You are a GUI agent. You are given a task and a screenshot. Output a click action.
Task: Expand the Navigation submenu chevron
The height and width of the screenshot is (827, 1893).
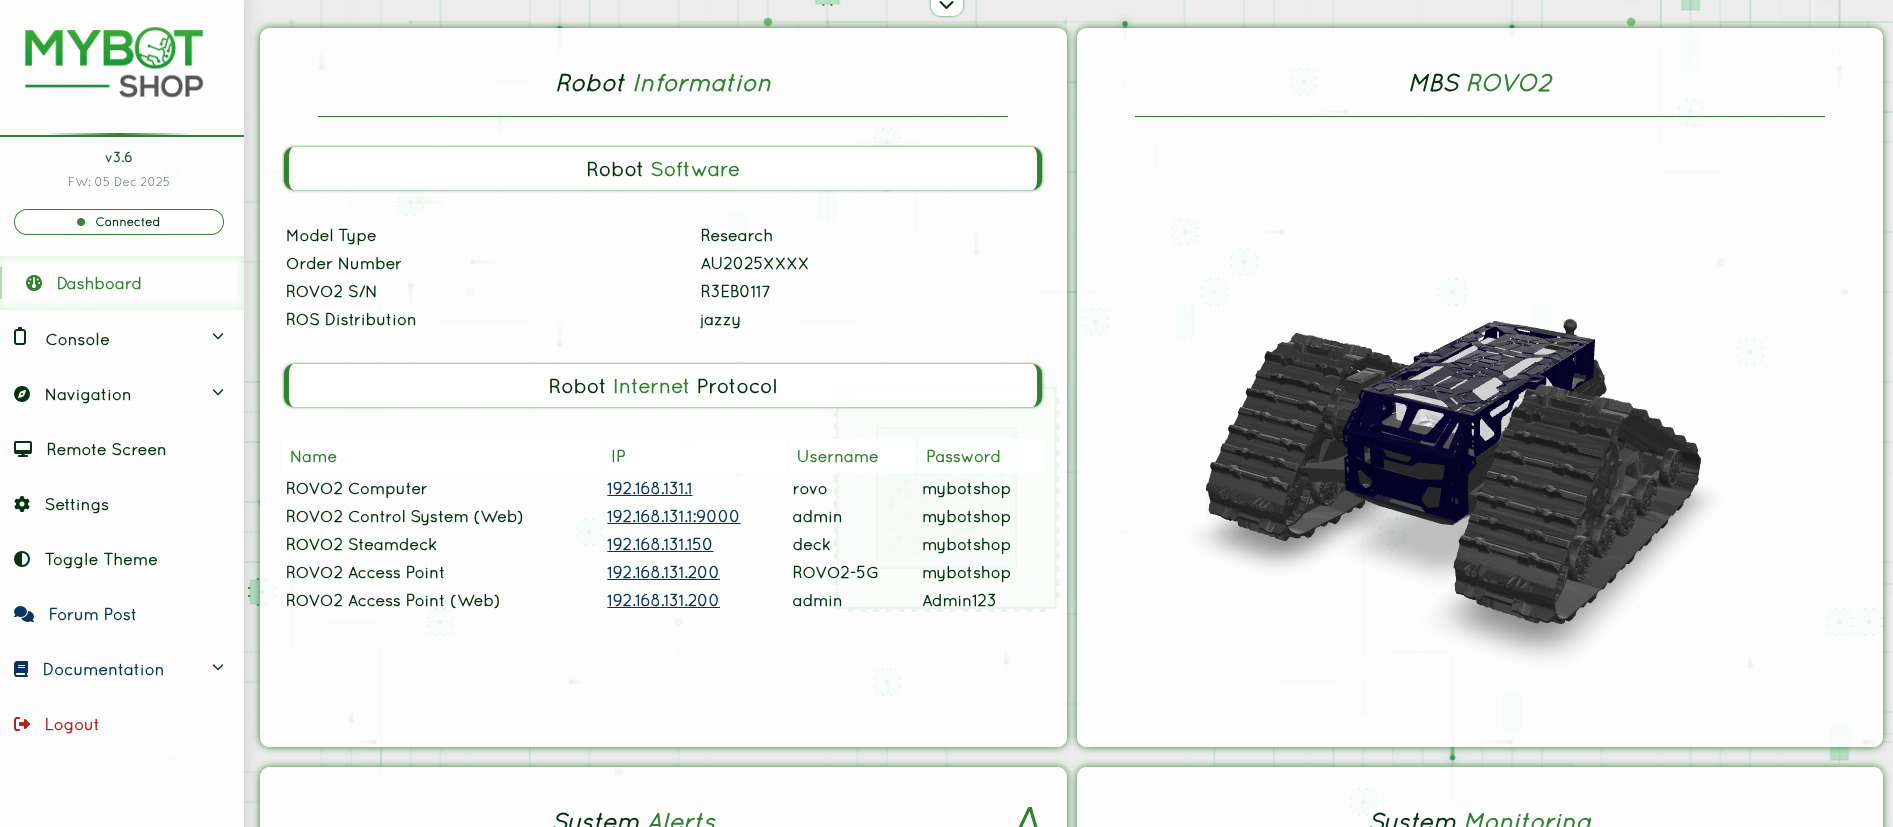(218, 393)
